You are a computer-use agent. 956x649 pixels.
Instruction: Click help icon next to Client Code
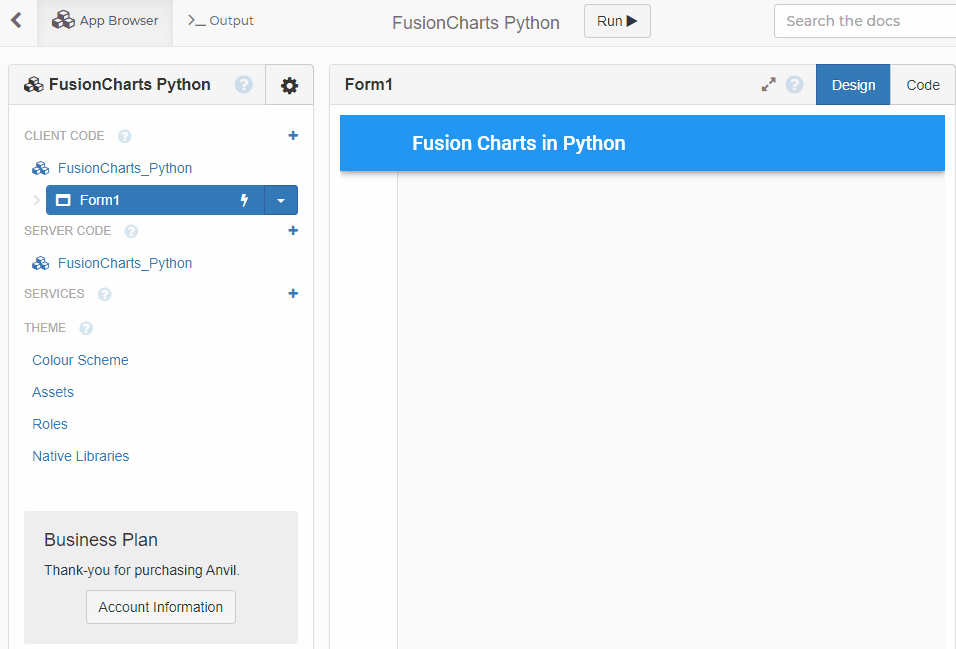coord(124,136)
